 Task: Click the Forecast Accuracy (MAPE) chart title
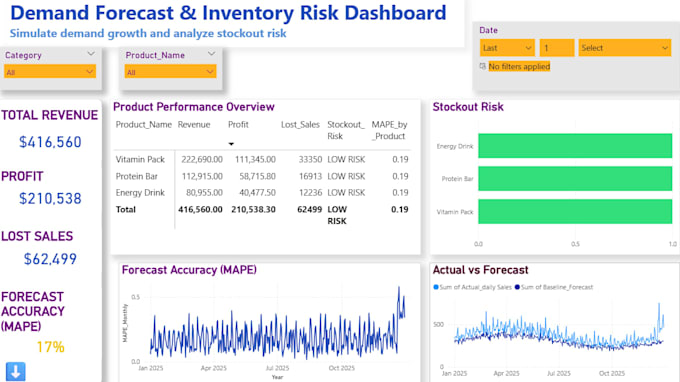(189, 270)
